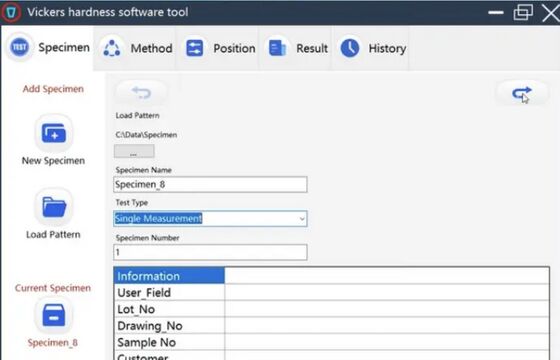560x360 pixels.
Task: Click the Load Pattern sidebar label
Action: point(53,234)
